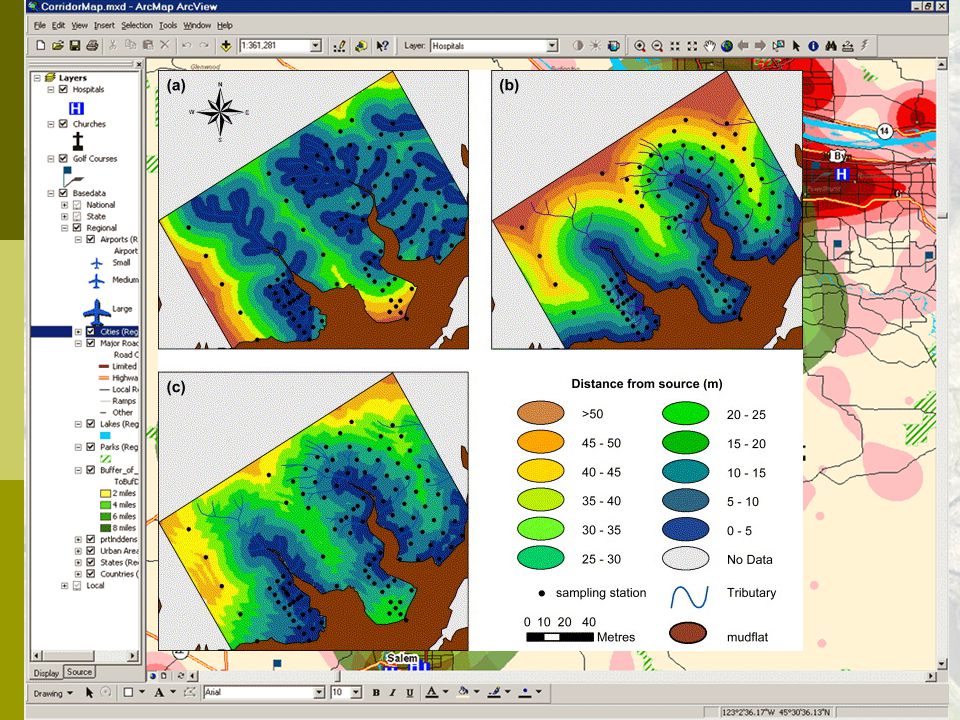The height and width of the screenshot is (720, 960).
Task: Enable the National layer checkbox
Action: pyautogui.click(x=77, y=204)
